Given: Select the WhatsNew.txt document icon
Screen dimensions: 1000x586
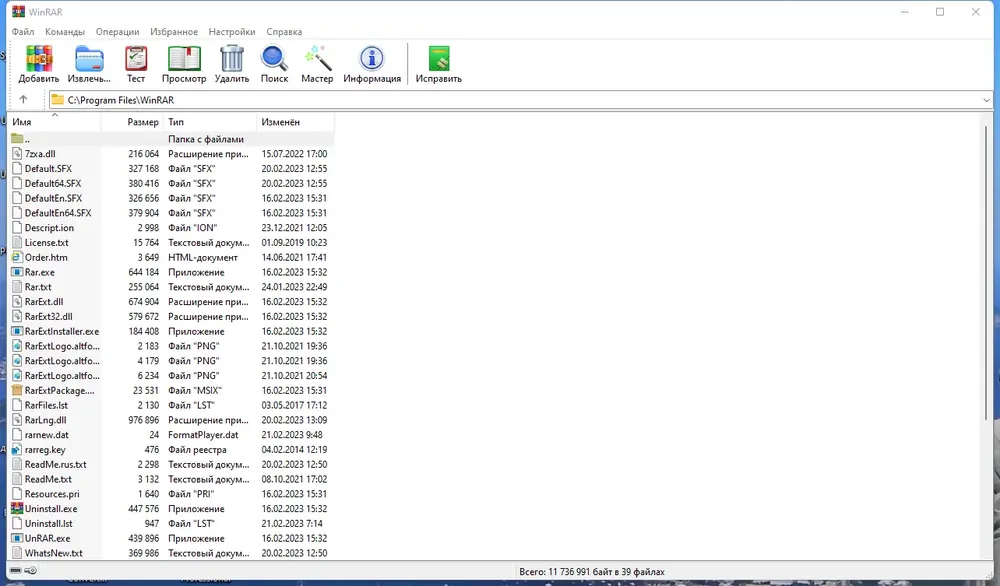Looking at the screenshot, I should coord(17,553).
